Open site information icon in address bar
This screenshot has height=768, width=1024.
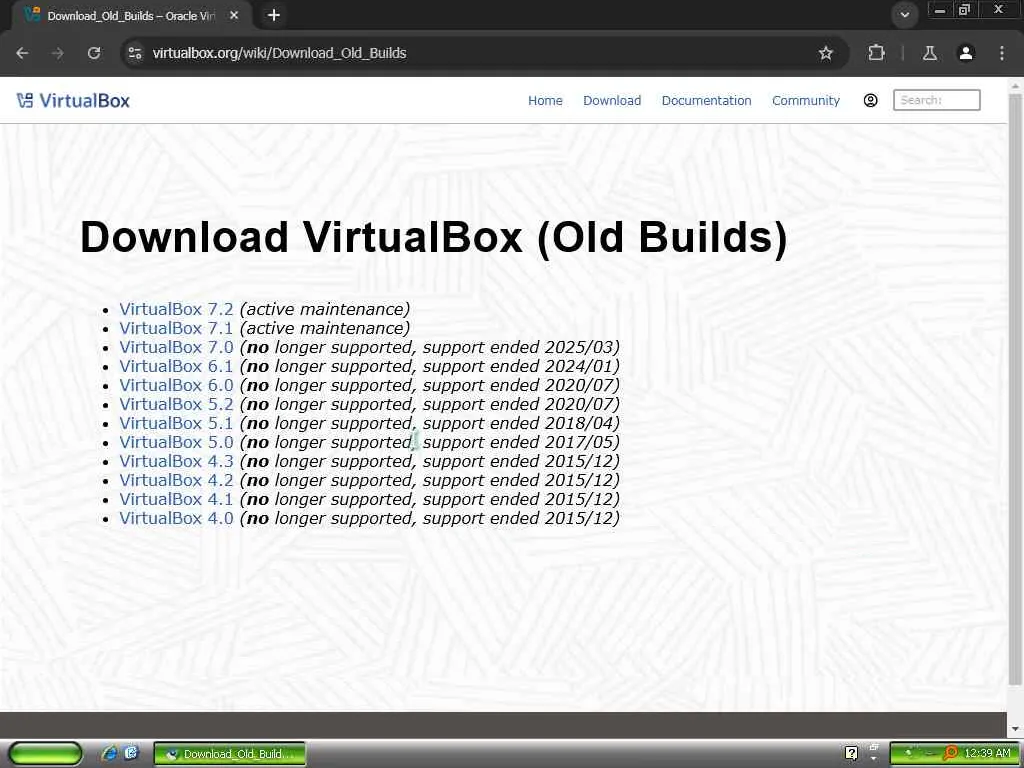[135, 53]
